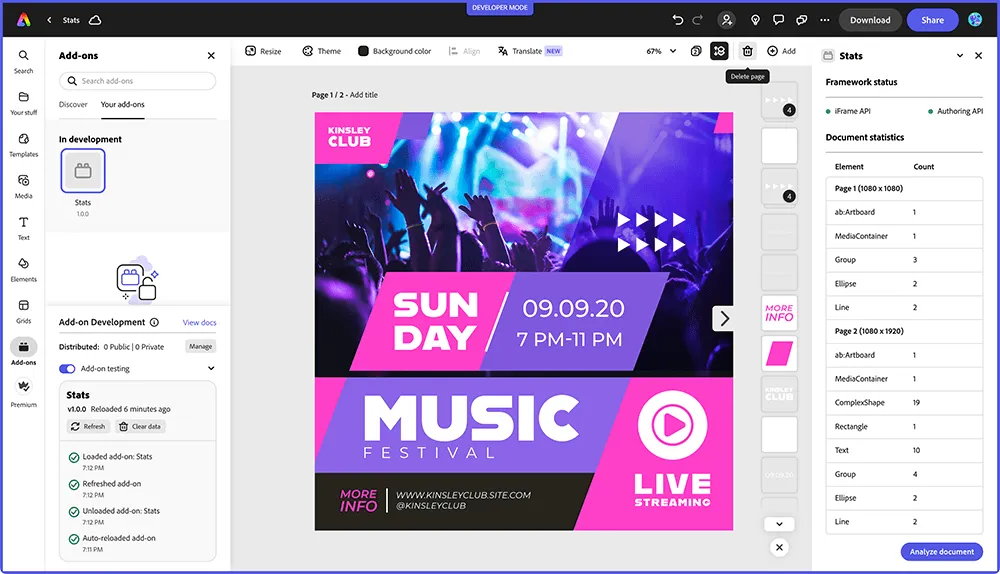1000x574 pixels.
Task: Open the Elements panel
Action: pos(23,268)
